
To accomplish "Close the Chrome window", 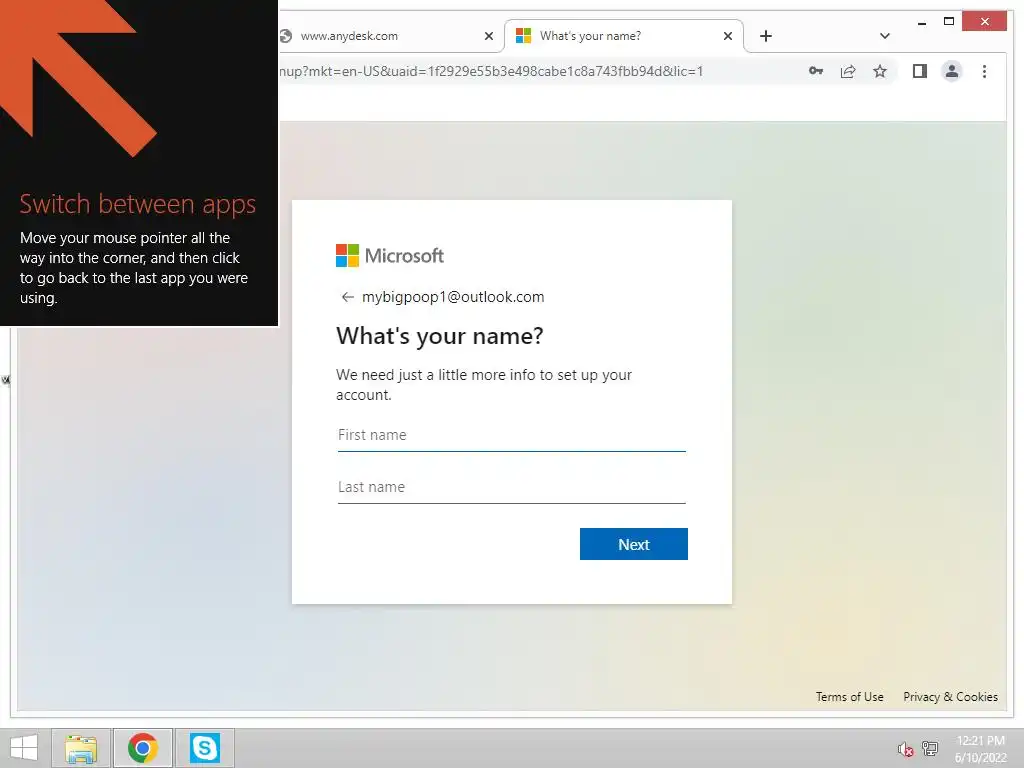I will (985, 22).
